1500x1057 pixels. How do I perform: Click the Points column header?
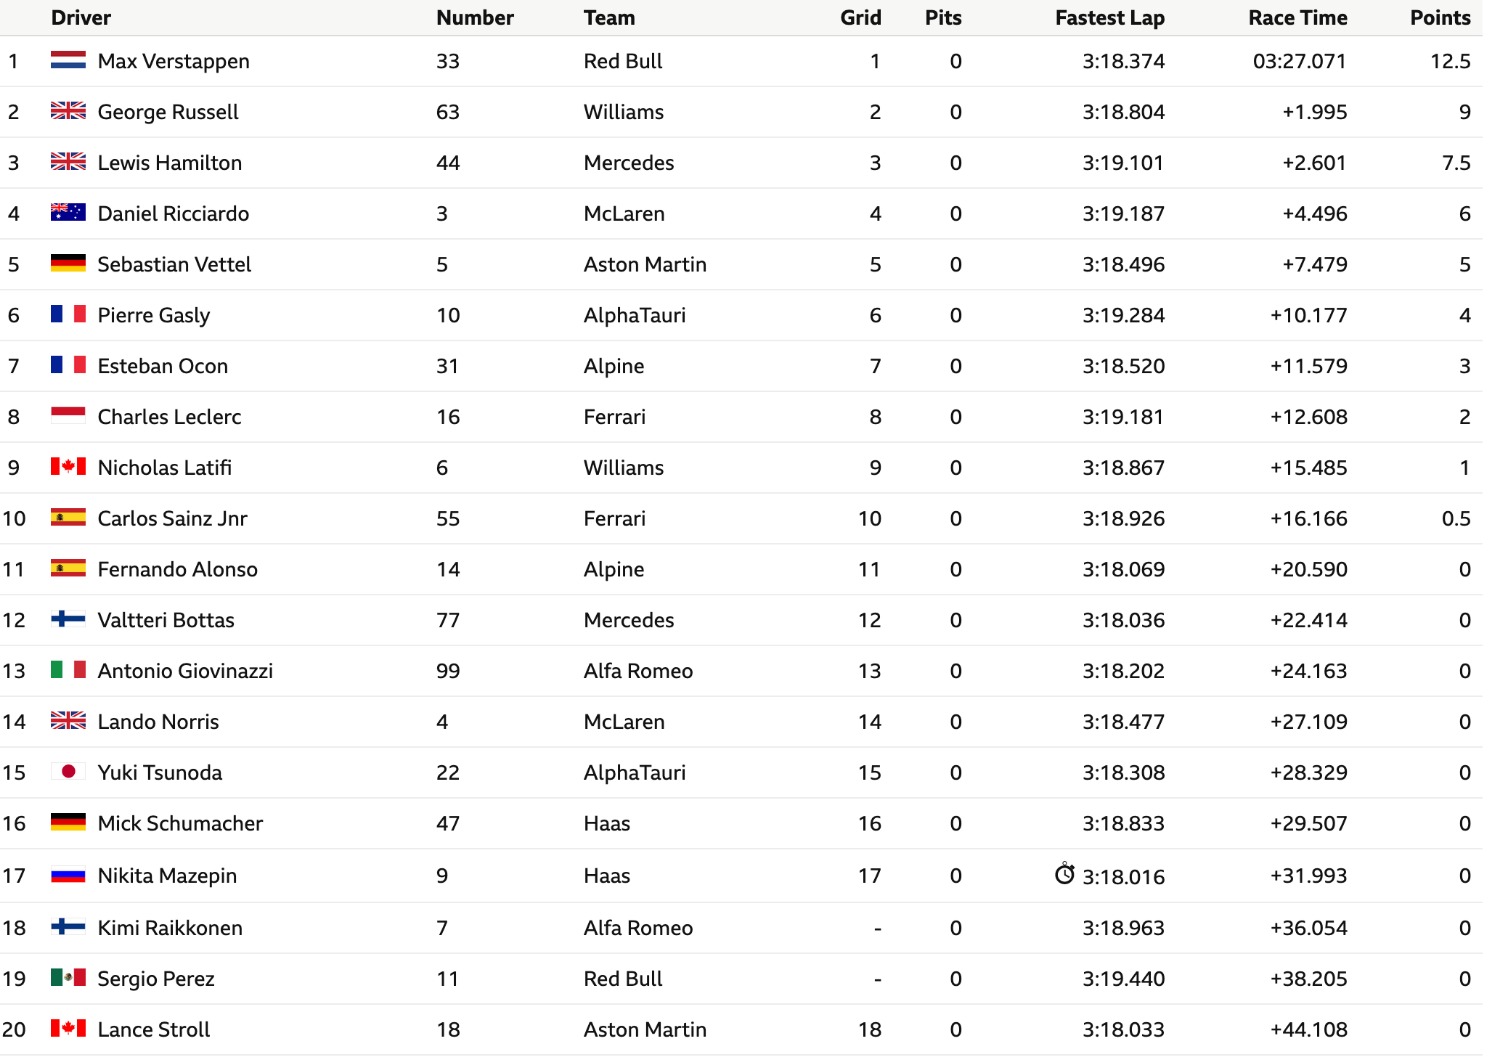click(x=1440, y=18)
